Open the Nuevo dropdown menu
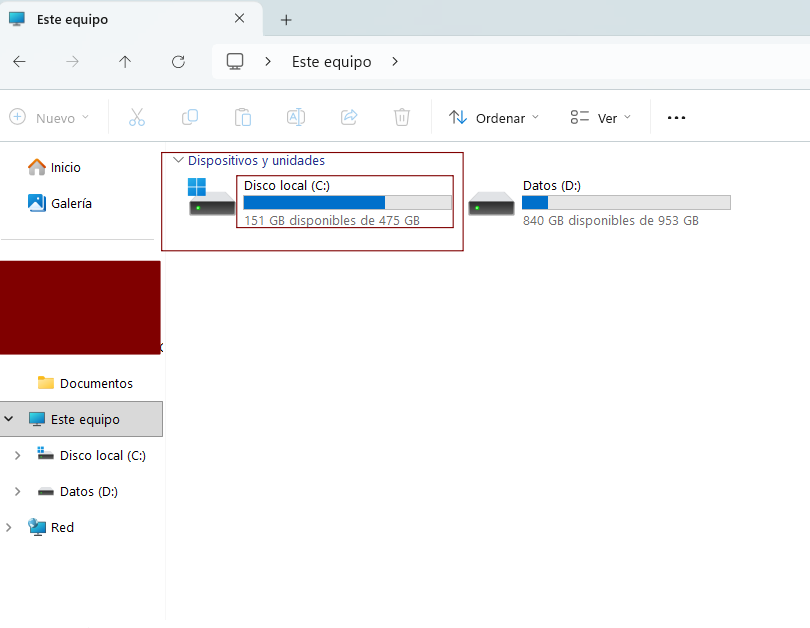810x628 pixels. click(49, 118)
